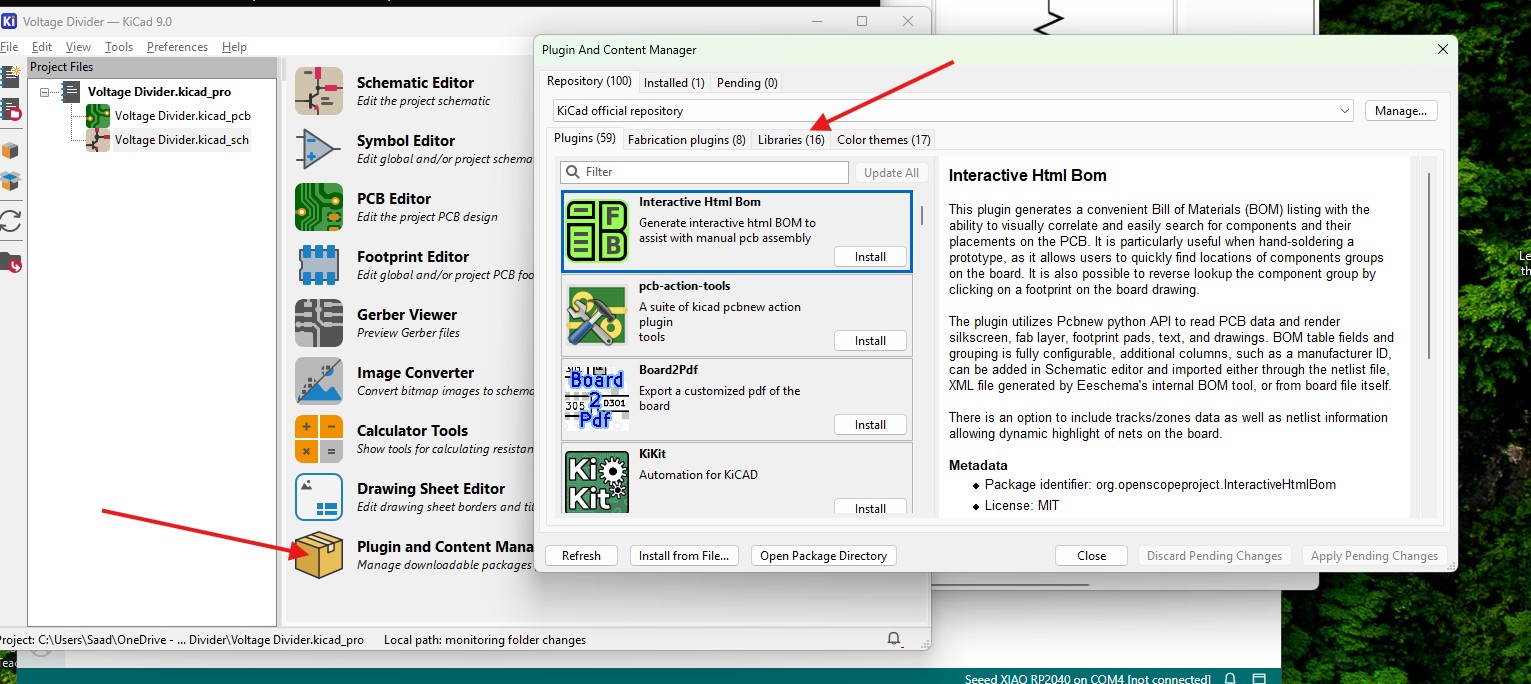This screenshot has height=684, width=1531.
Task: Click the bell icon in Arduino status bar
Action: (x=1230, y=679)
